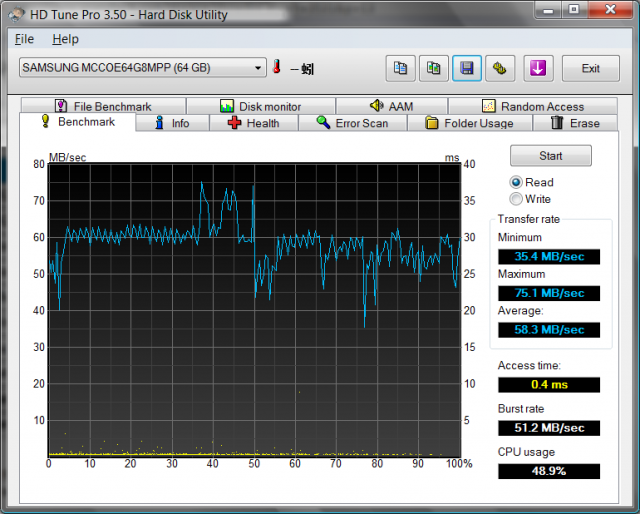Click the Burst rate 51.2 MB/sec value
The image size is (640, 514).
[x=549, y=428]
